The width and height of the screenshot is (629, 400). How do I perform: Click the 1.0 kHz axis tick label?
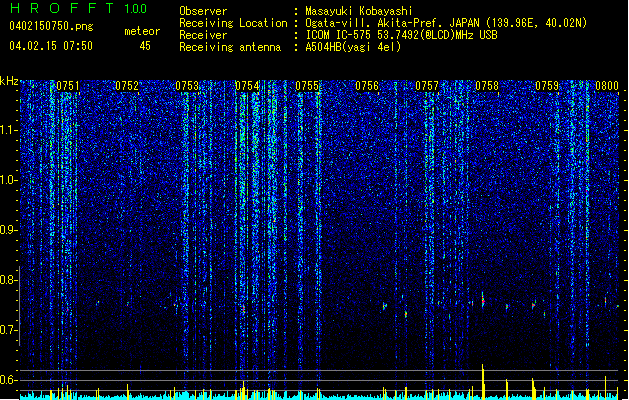click(x=9, y=180)
